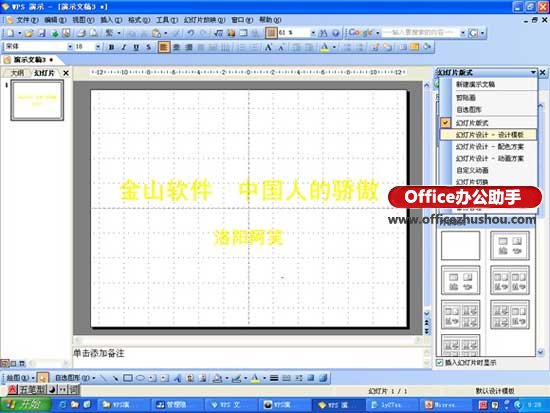Toggle text Shadow S button
The height and width of the screenshot is (413, 550).
tap(149, 47)
